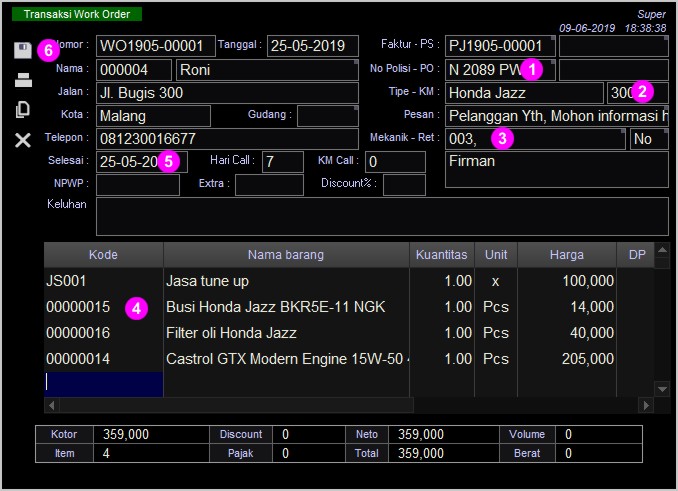Select the Jasa tune up row
The image size is (678, 491).
pyautogui.click(x=207, y=281)
